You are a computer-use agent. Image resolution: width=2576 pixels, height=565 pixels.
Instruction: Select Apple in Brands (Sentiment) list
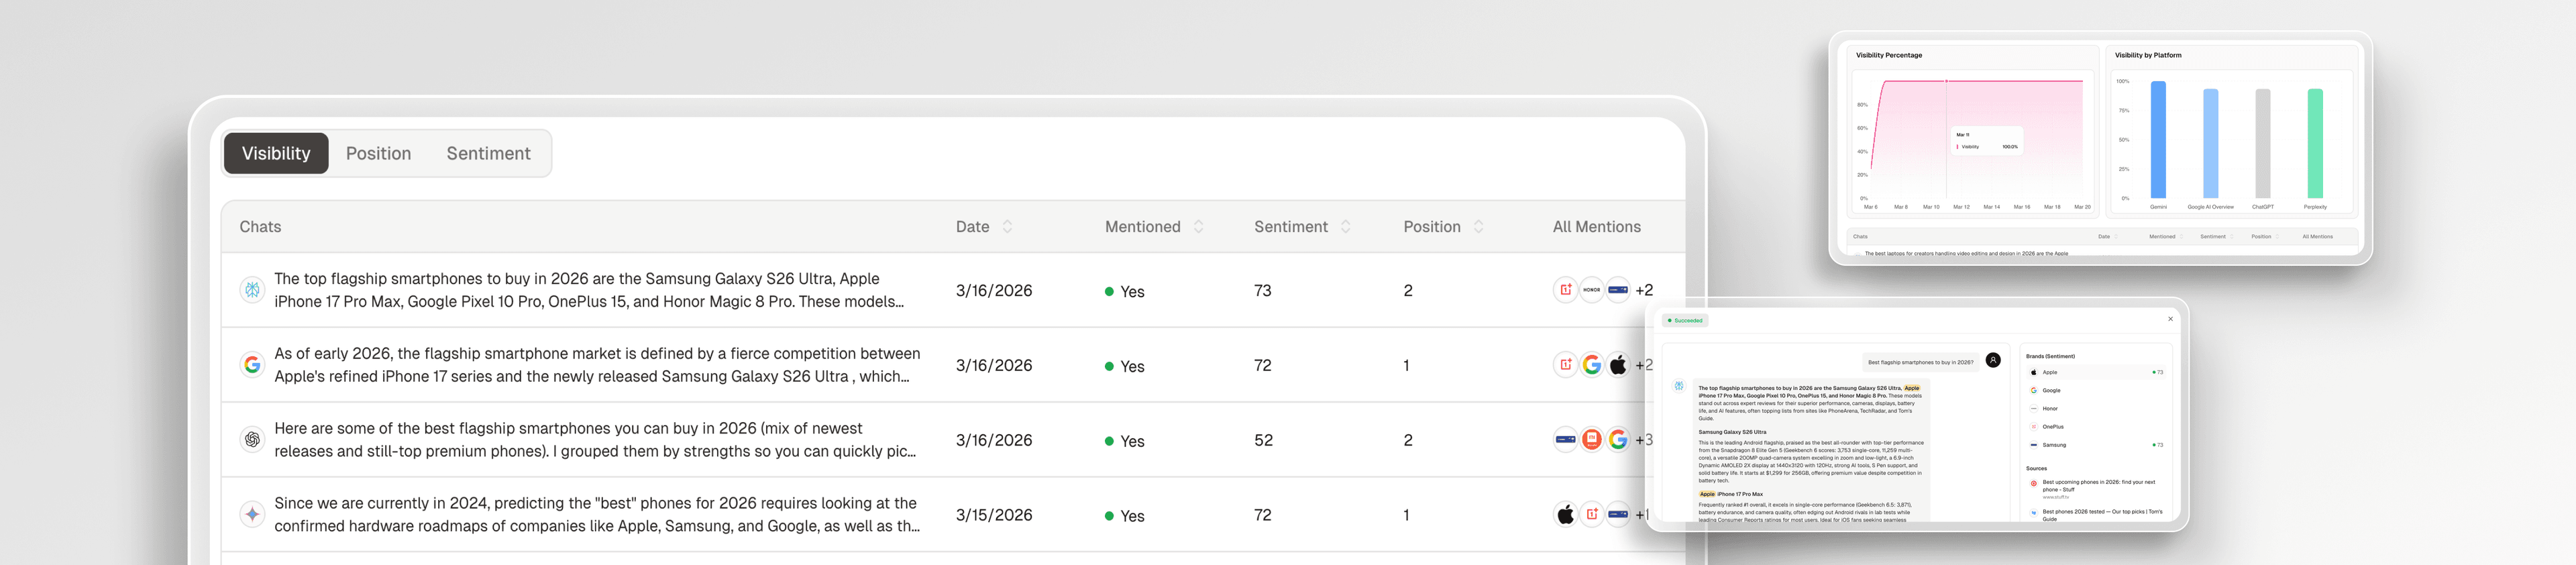coord(2049,372)
